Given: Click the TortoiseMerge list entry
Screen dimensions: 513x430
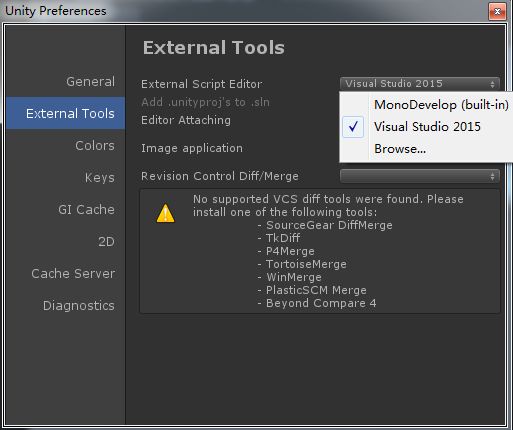Looking at the screenshot, I should [306, 264].
